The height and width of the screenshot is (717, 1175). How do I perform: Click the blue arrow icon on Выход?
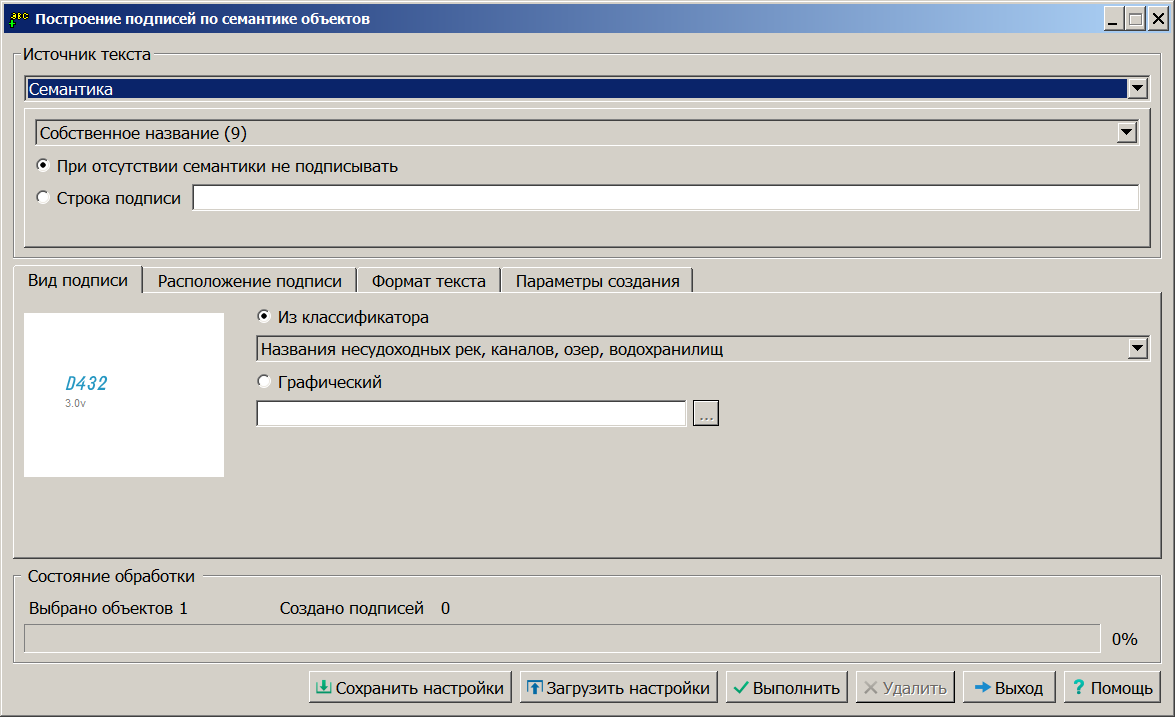pos(982,688)
